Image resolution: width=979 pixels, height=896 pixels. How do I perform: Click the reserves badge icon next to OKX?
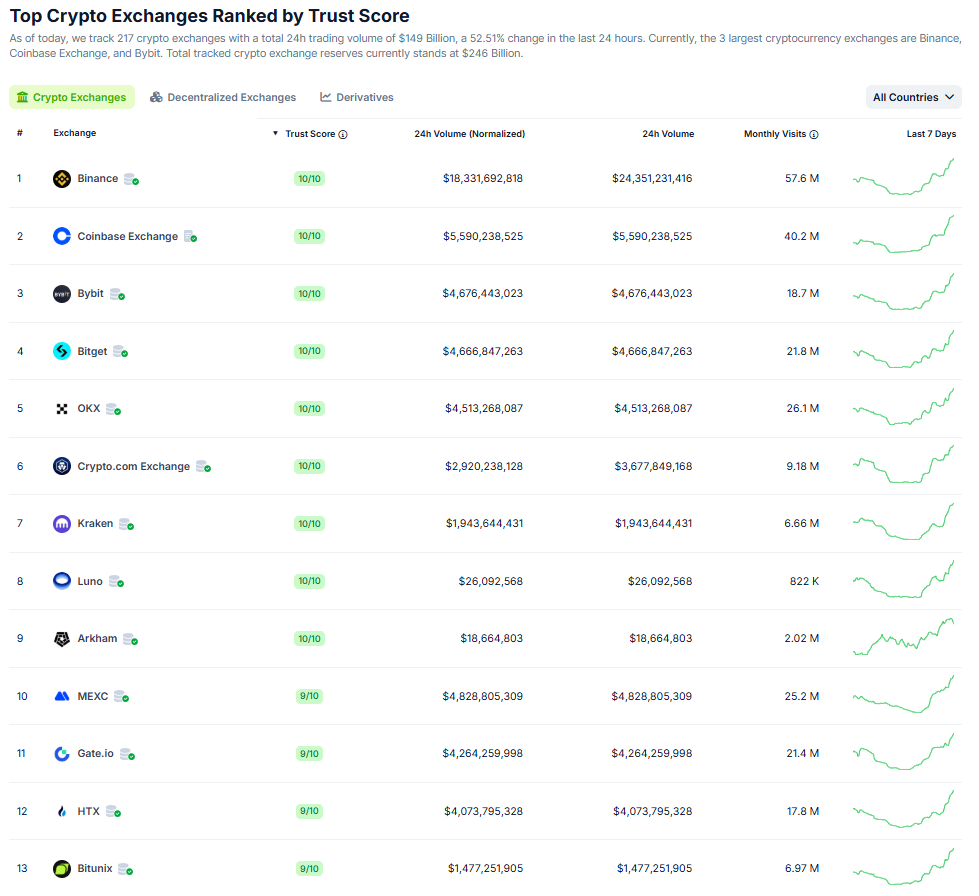(x=114, y=410)
